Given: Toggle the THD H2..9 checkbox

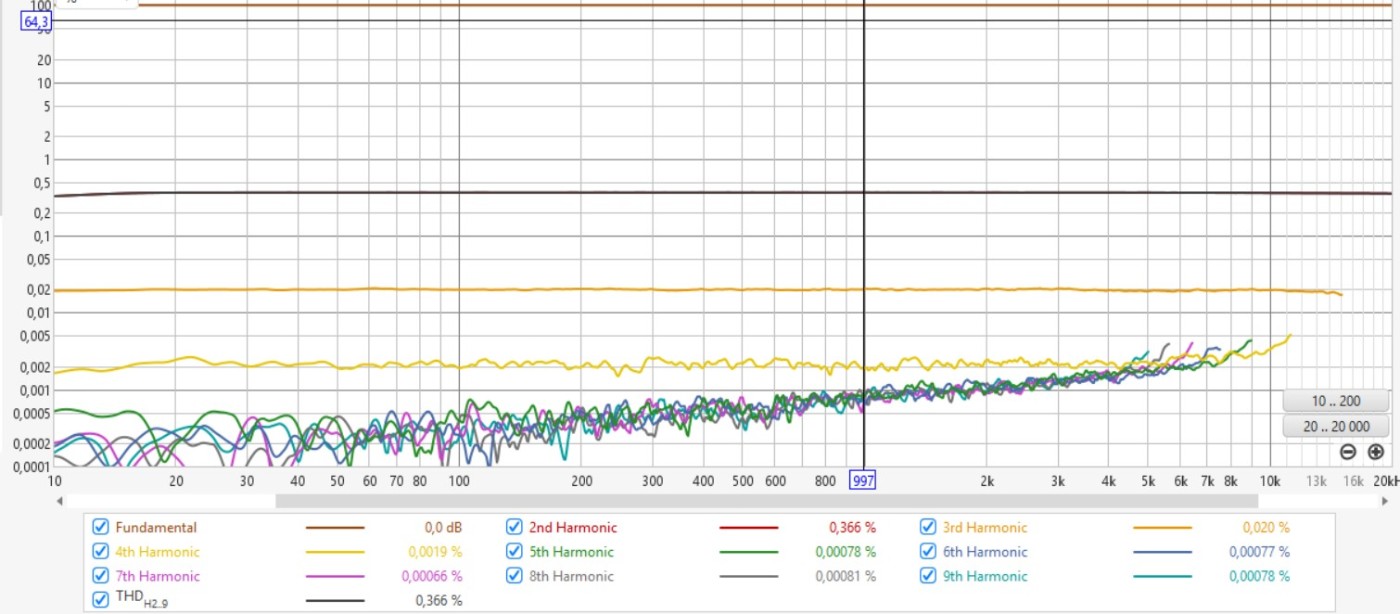Looking at the screenshot, I should (100, 600).
